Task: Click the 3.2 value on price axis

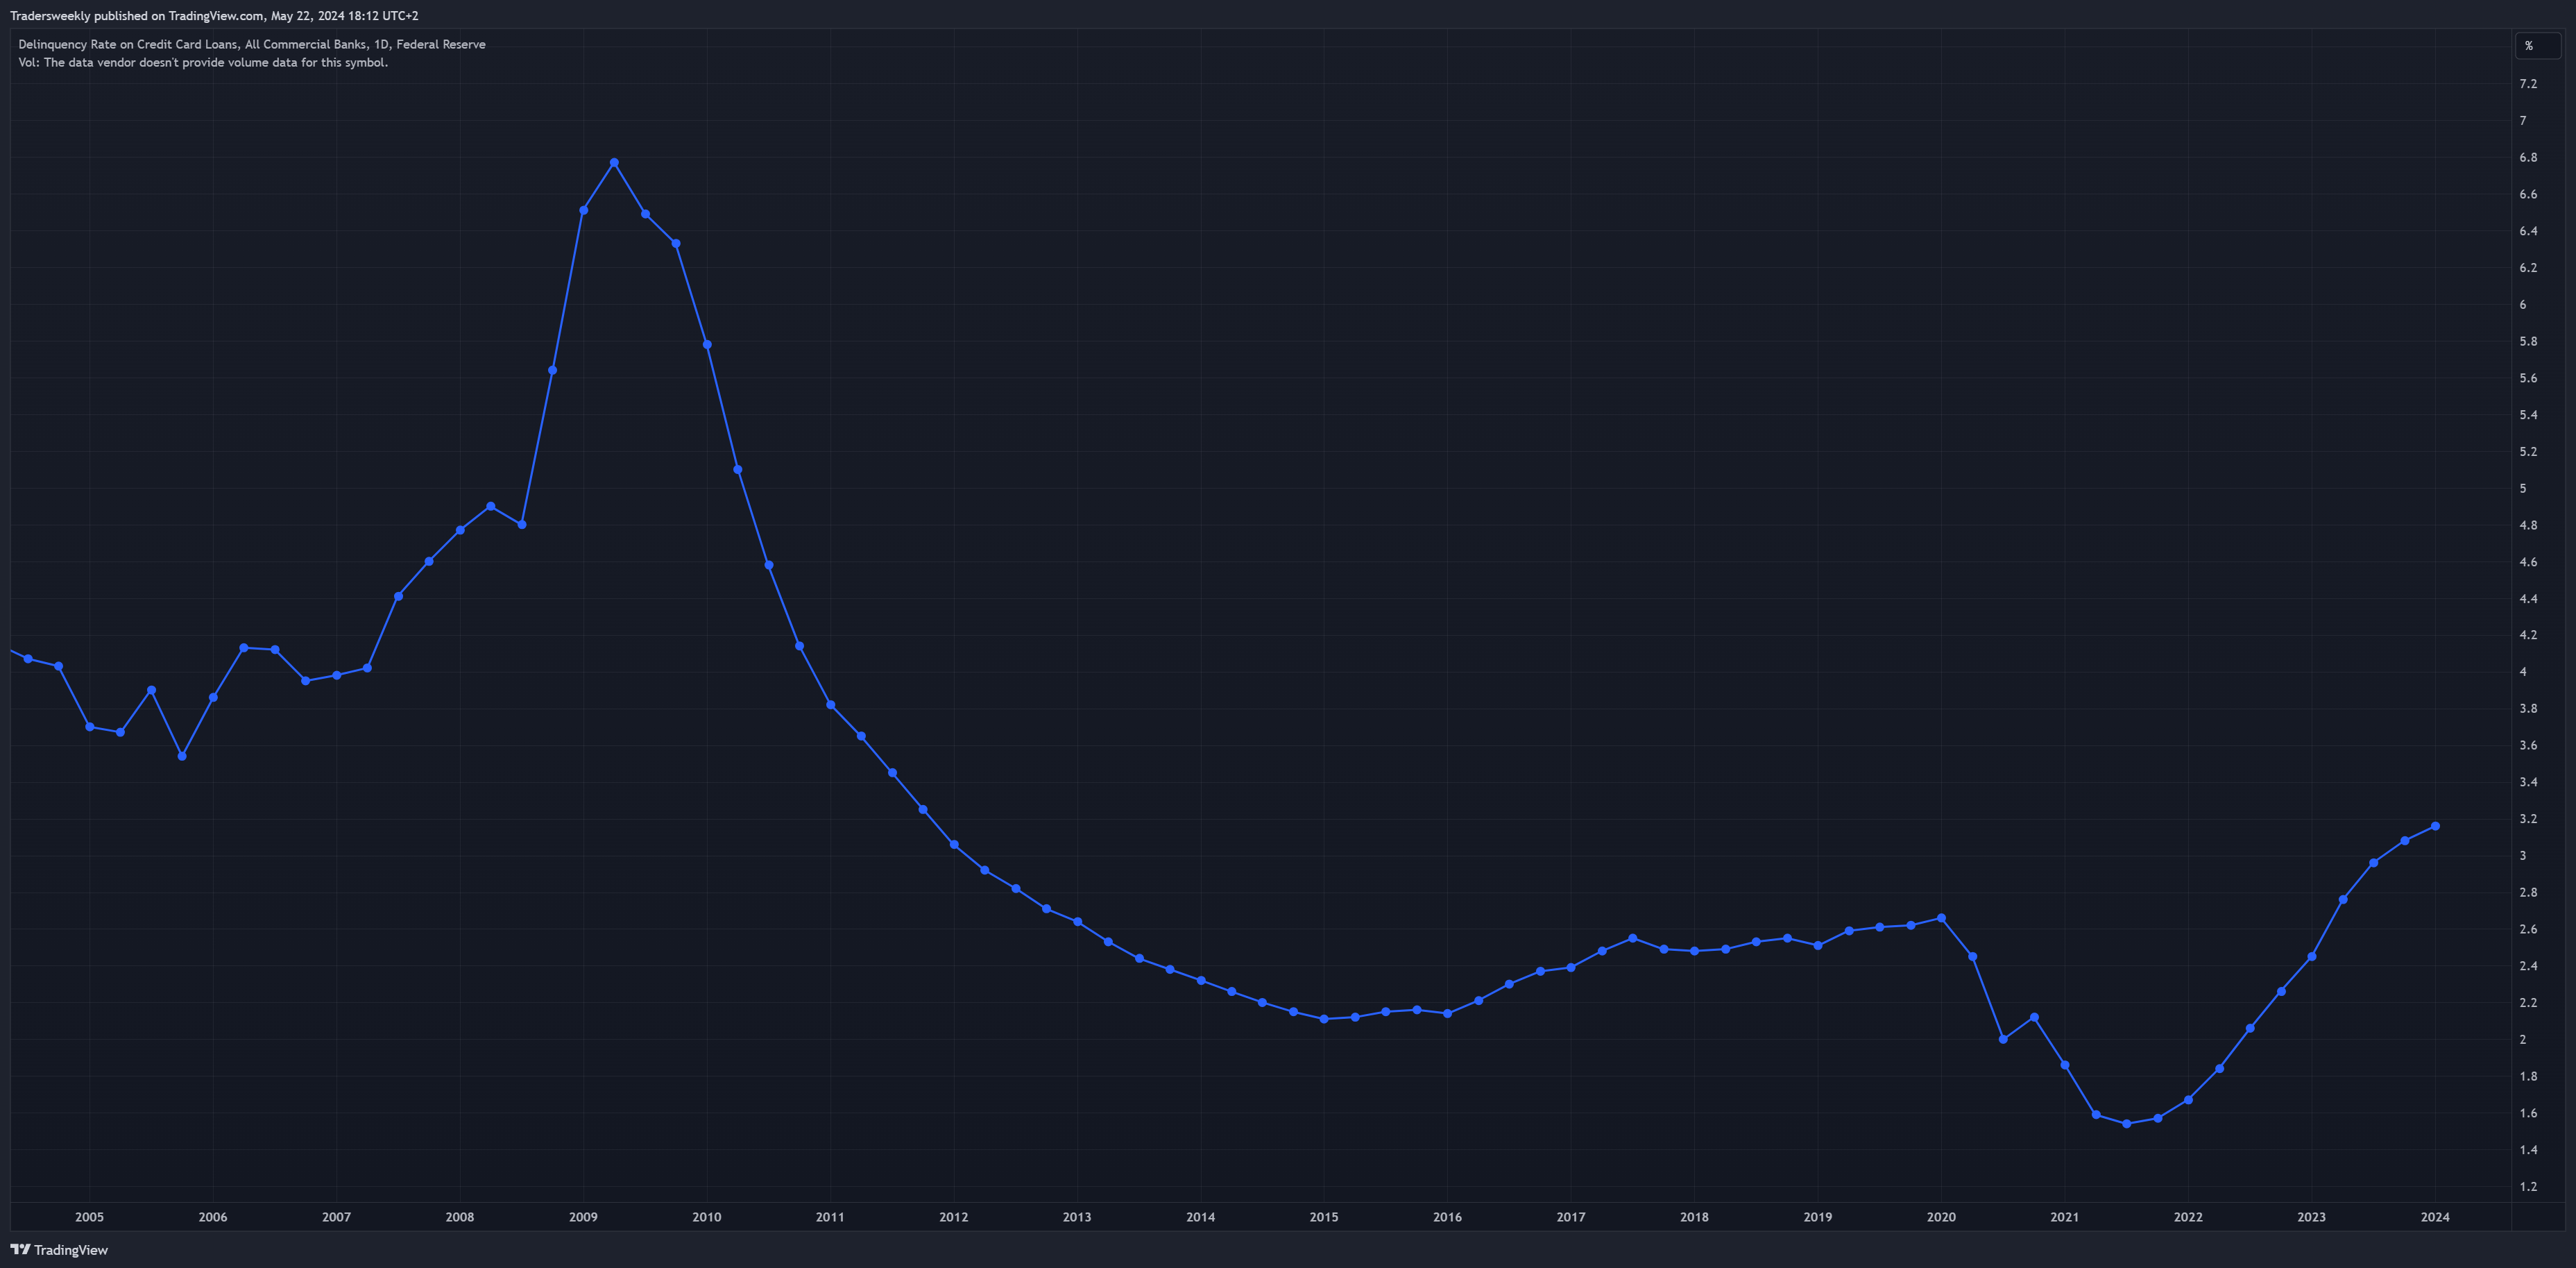Action: [x=2528, y=819]
